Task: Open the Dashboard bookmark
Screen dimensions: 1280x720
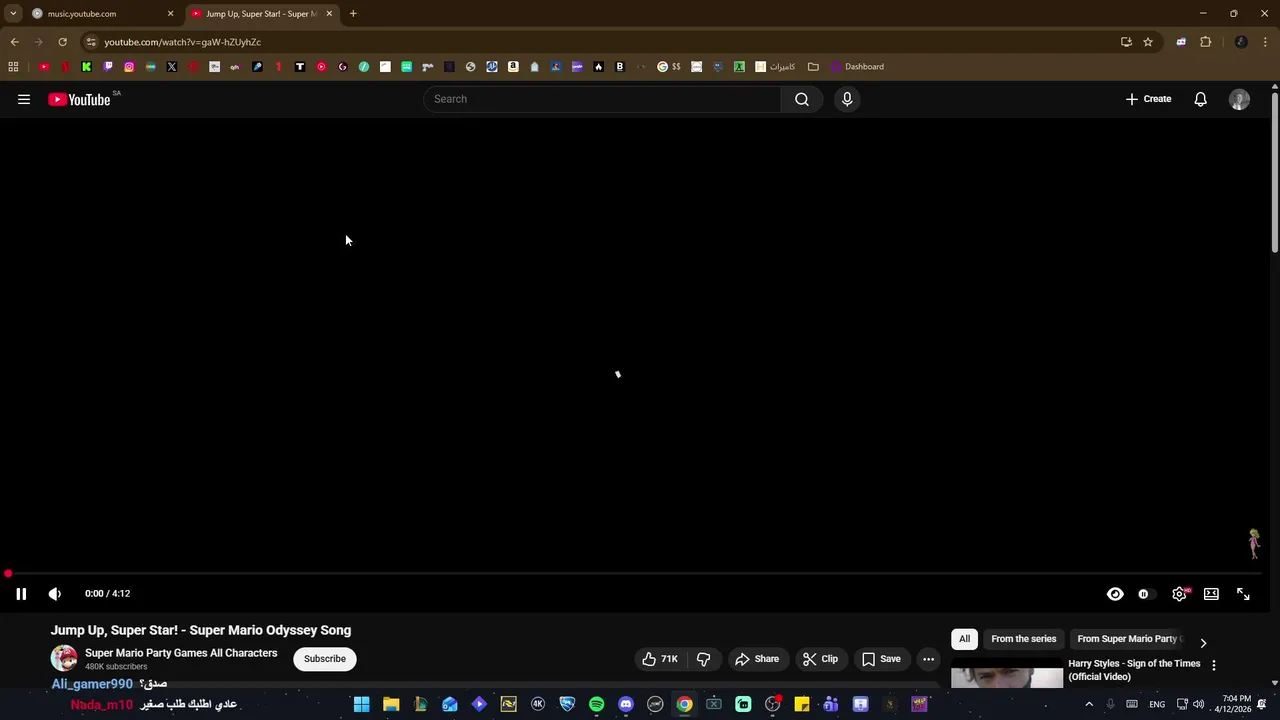Action: pos(857,67)
